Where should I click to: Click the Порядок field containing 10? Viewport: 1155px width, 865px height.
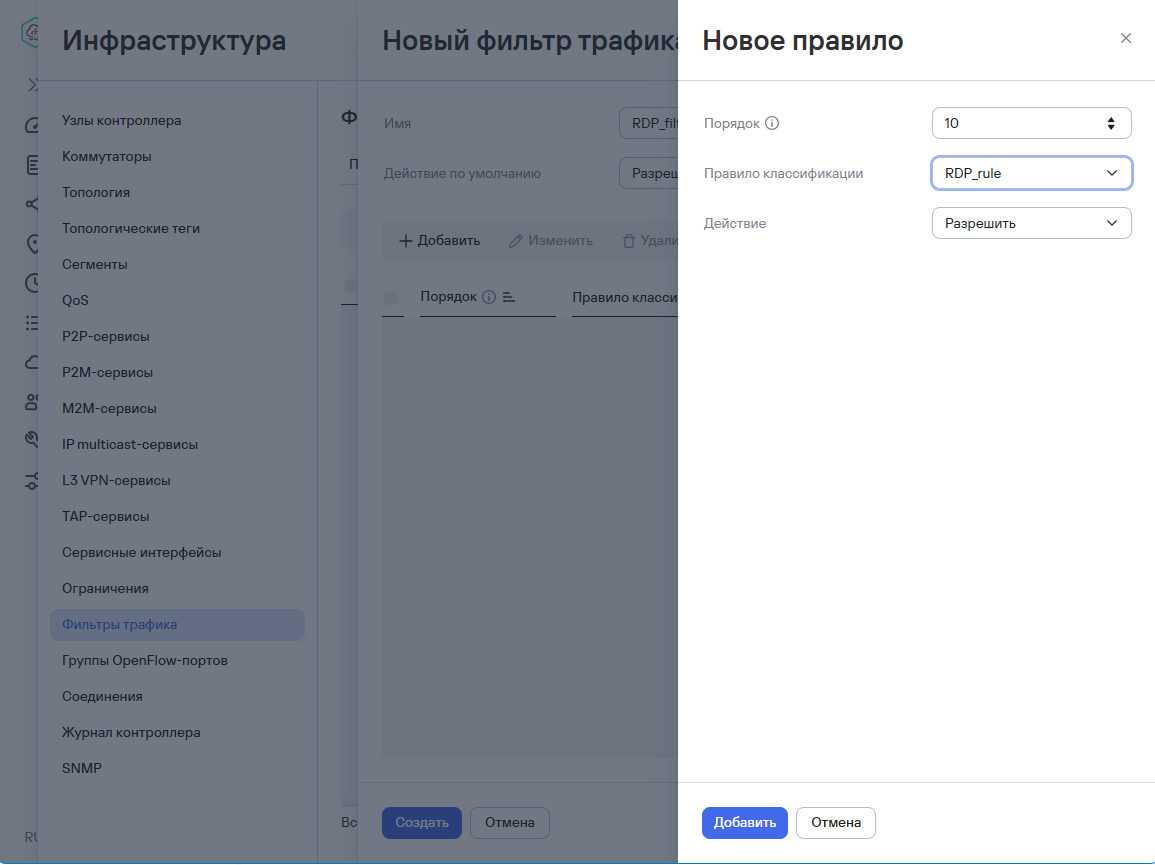click(x=1031, y=123)
